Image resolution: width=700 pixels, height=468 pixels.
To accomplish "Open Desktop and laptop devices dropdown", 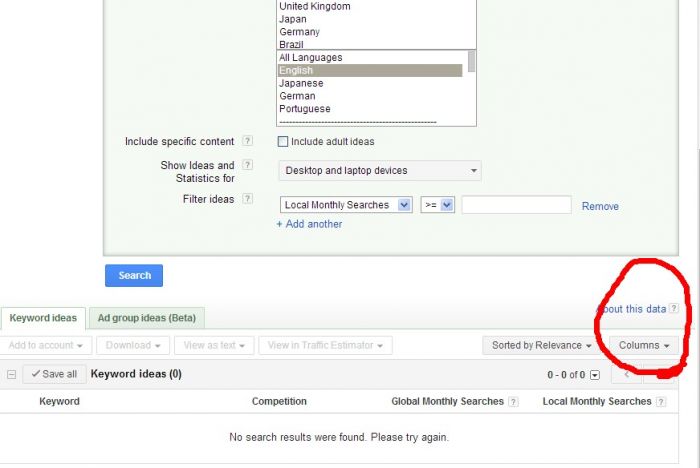I will click(379, 171).
